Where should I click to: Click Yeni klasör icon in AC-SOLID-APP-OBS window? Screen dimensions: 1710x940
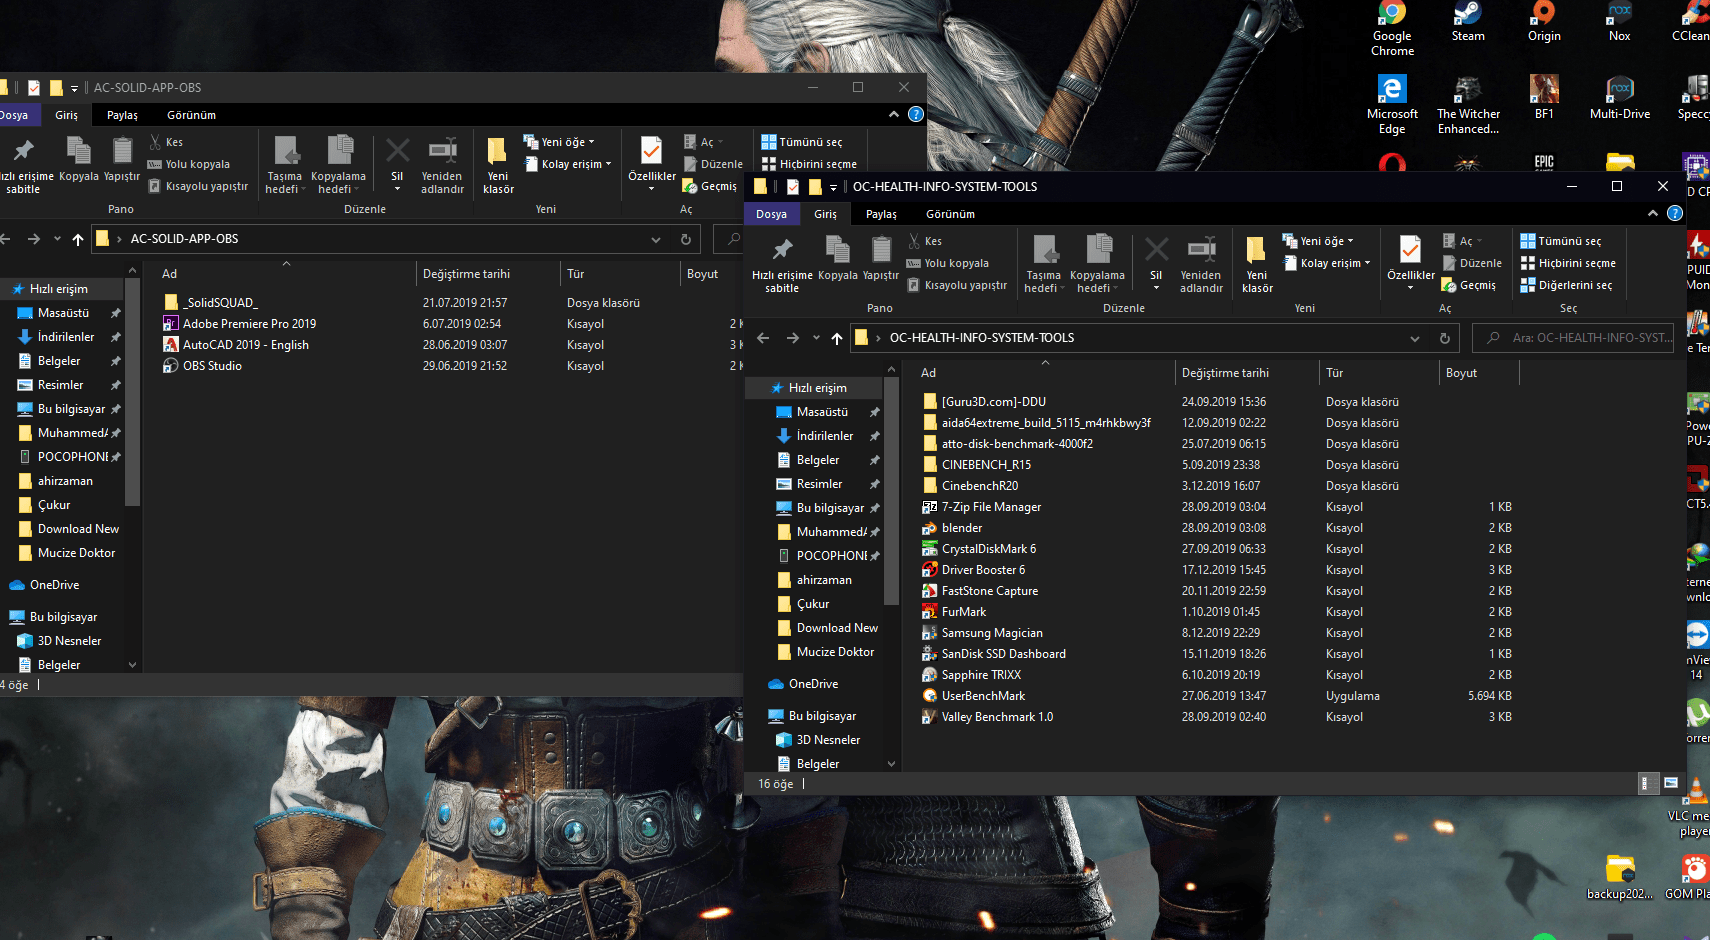pyautogui.click(x=498, y=151)
